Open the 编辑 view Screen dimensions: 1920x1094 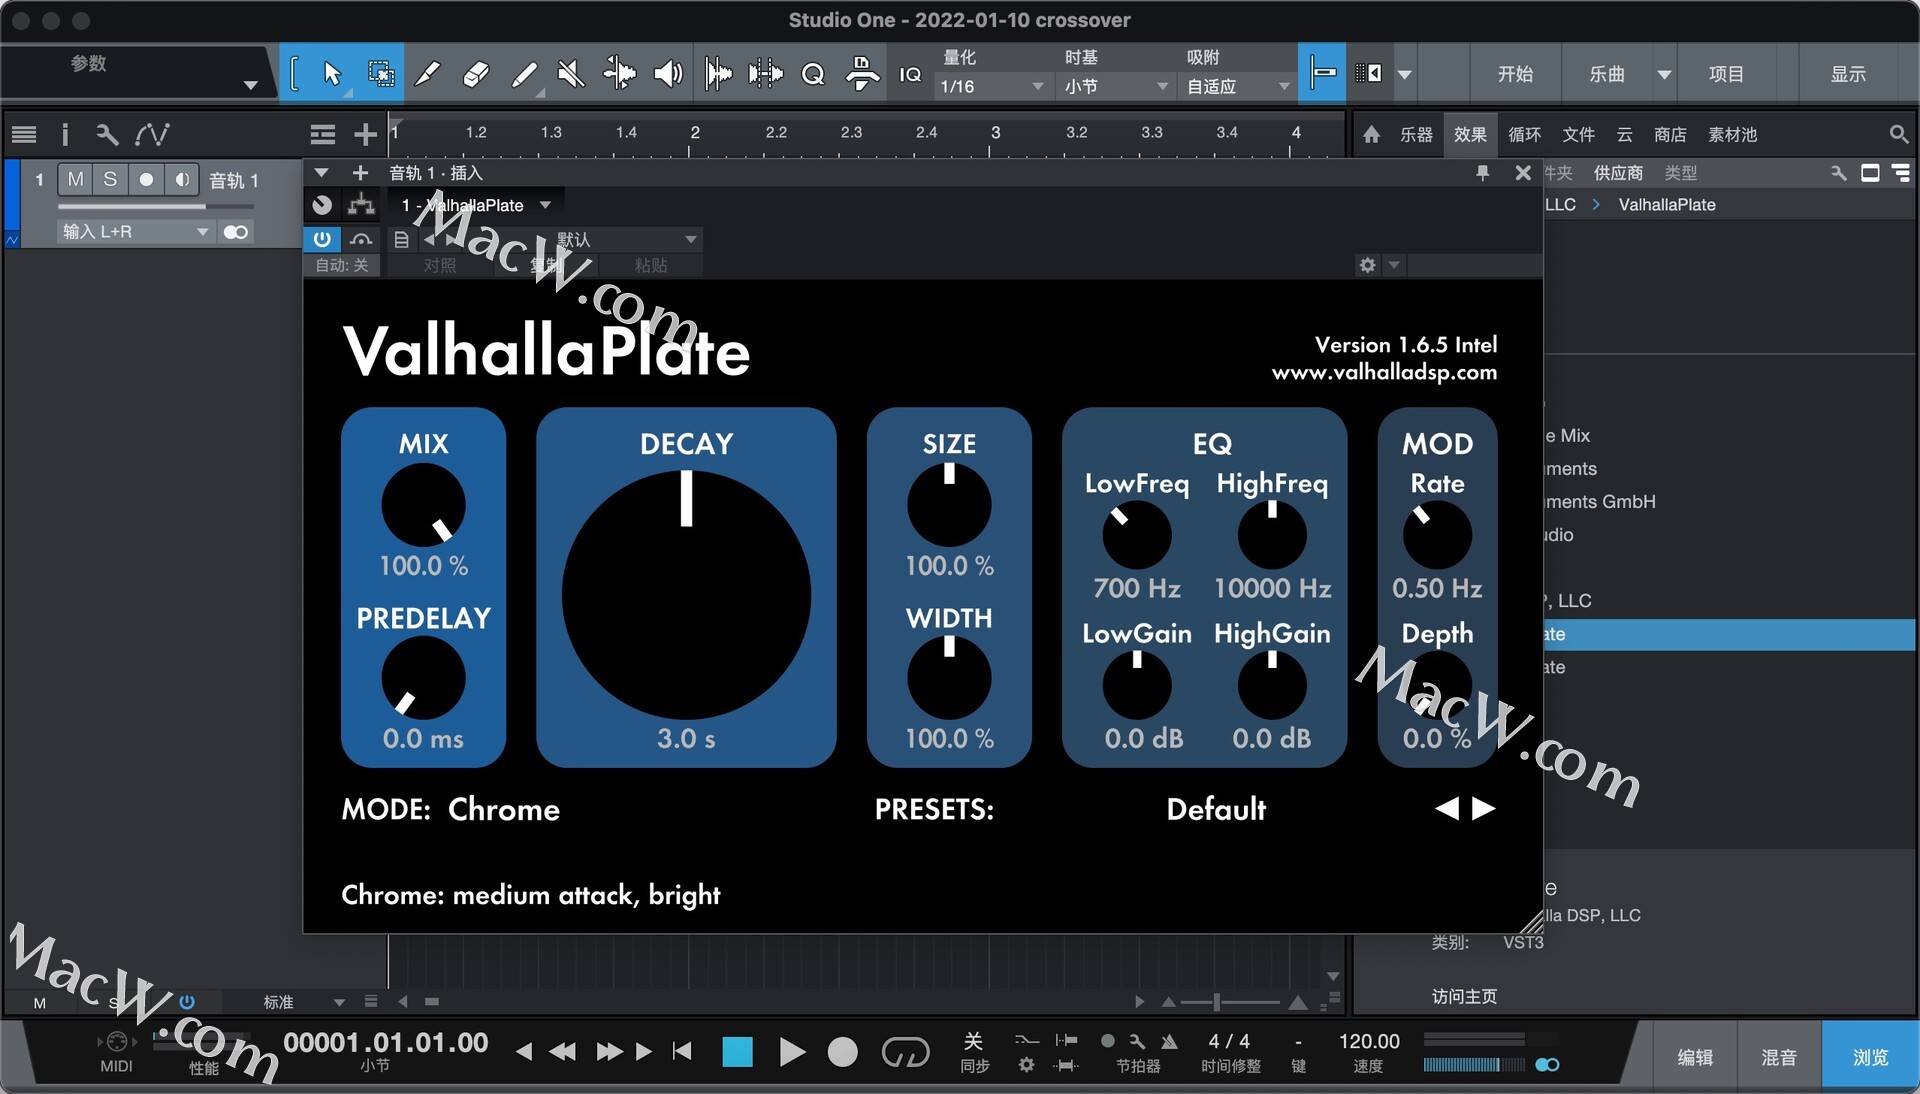click(x=1695, y=1057)
